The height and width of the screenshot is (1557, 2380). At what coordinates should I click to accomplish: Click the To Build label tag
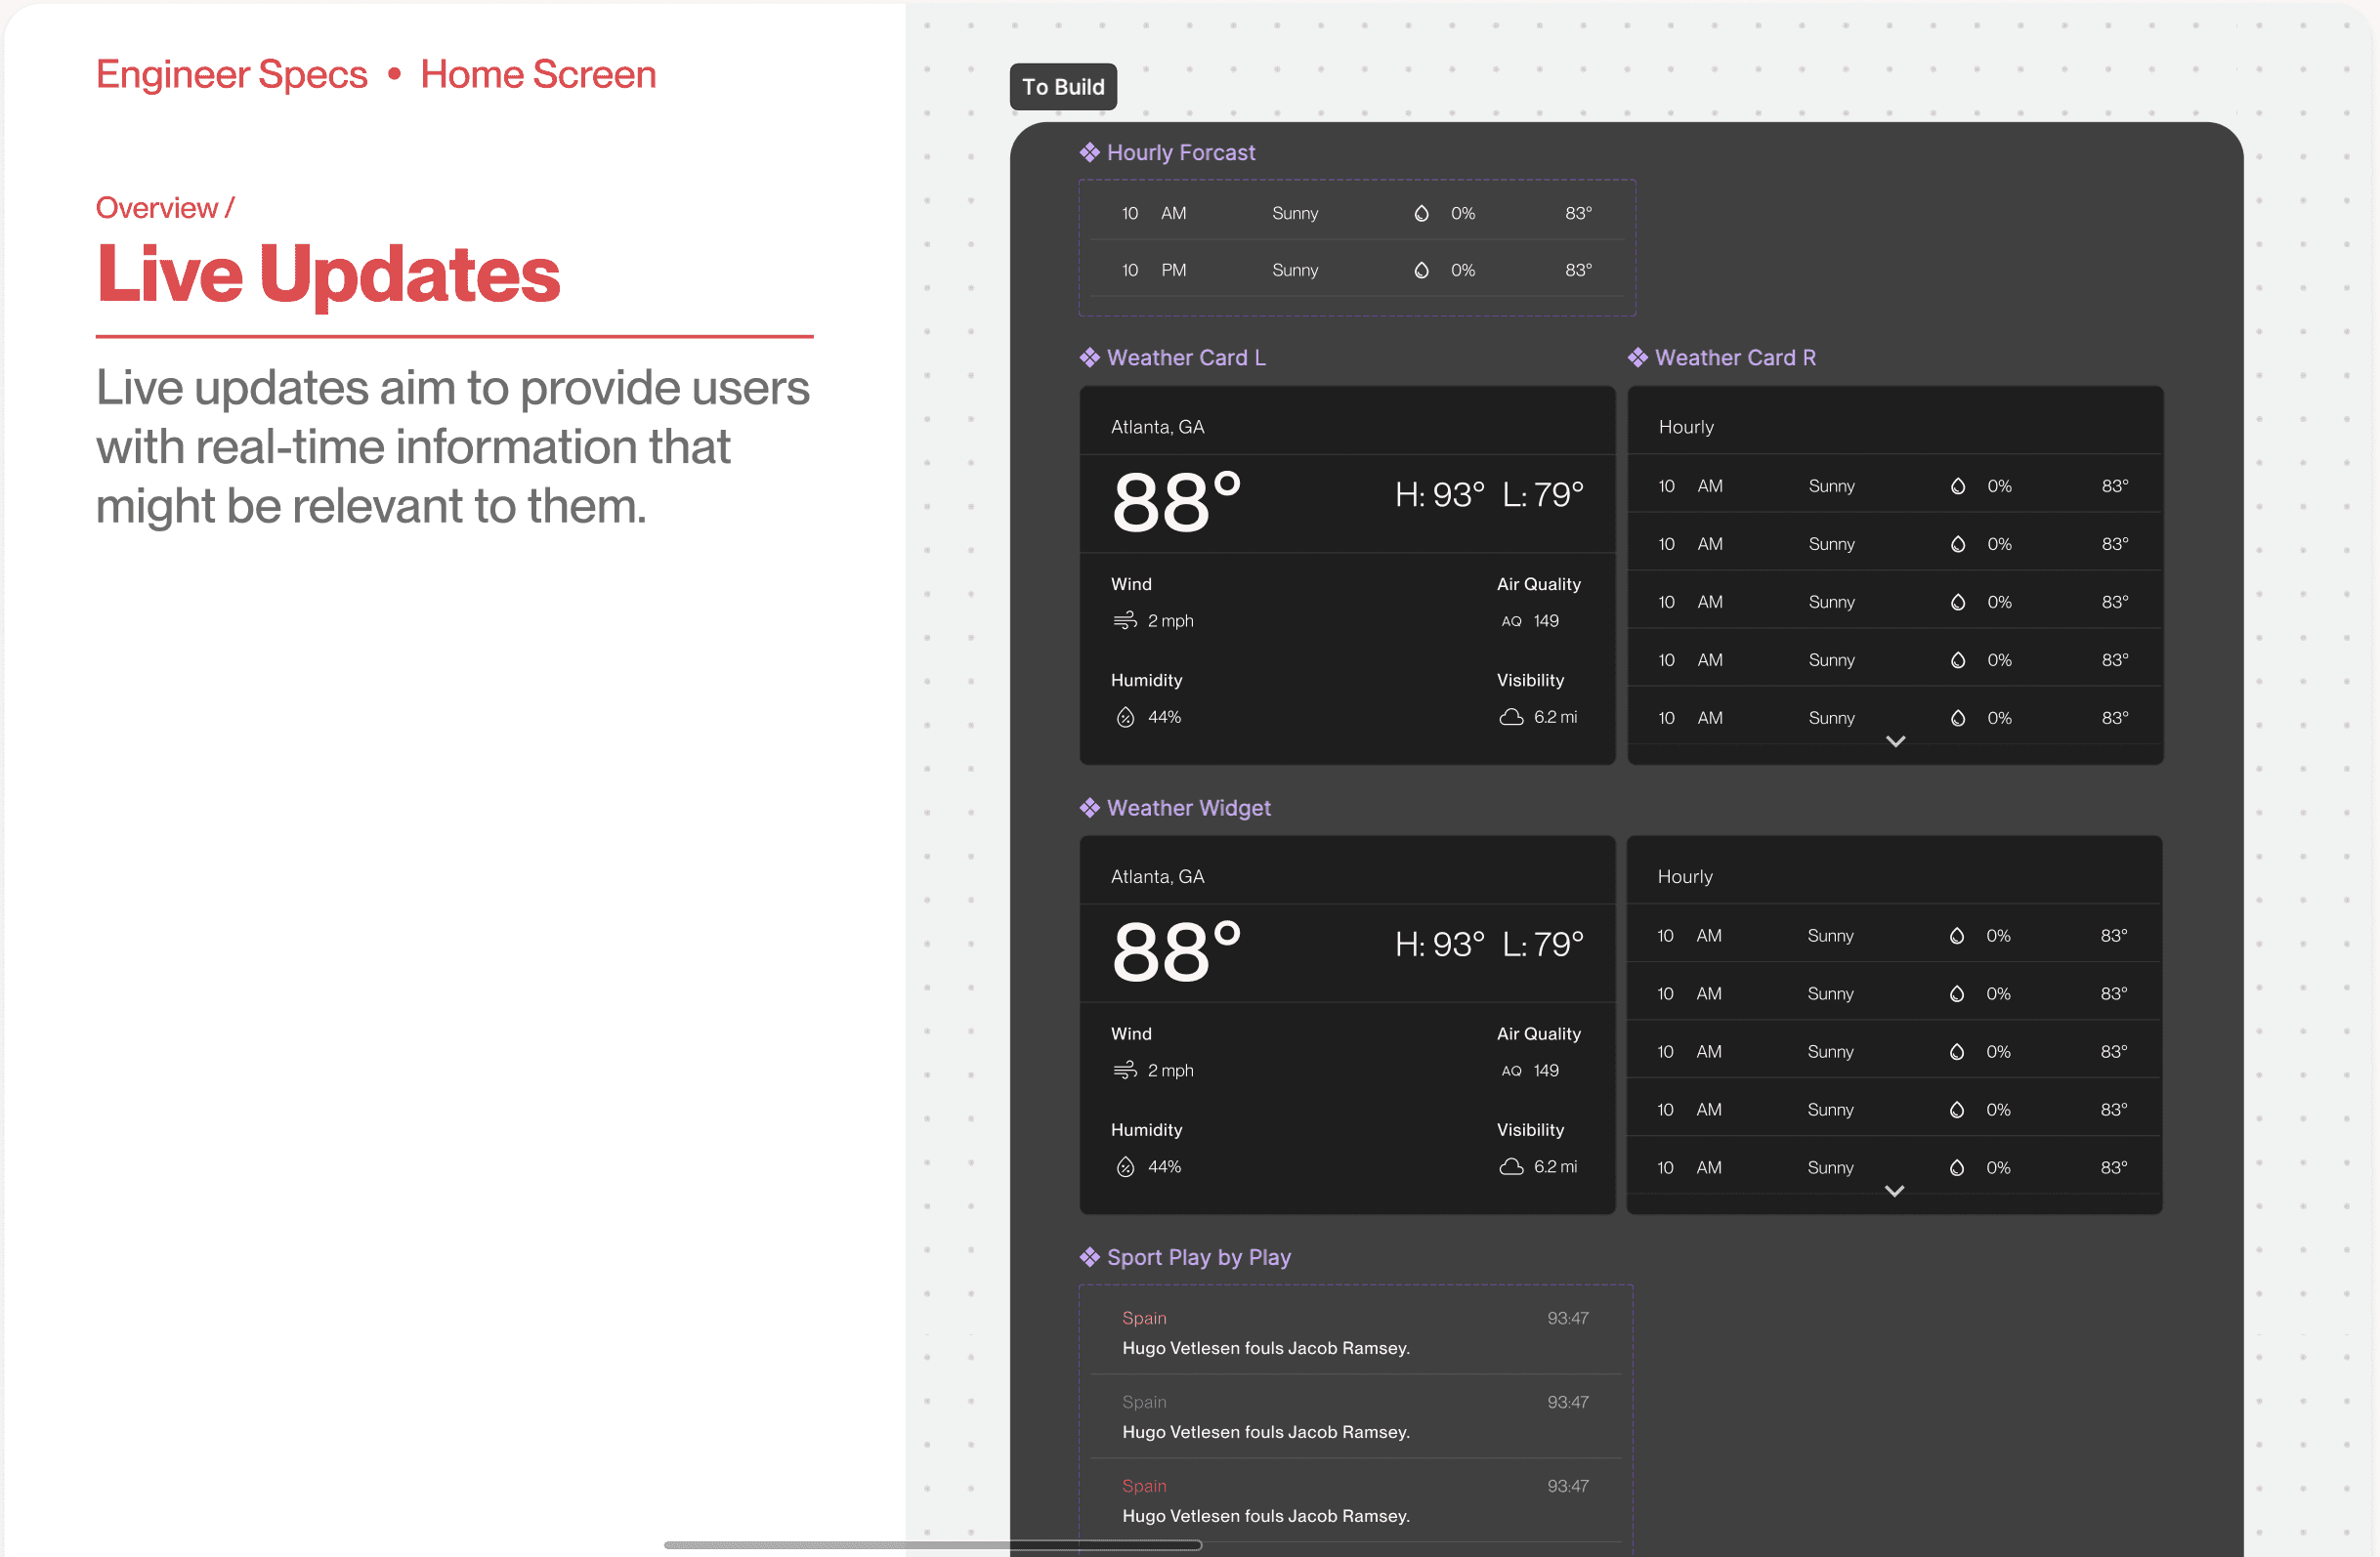click(1062, 87)
